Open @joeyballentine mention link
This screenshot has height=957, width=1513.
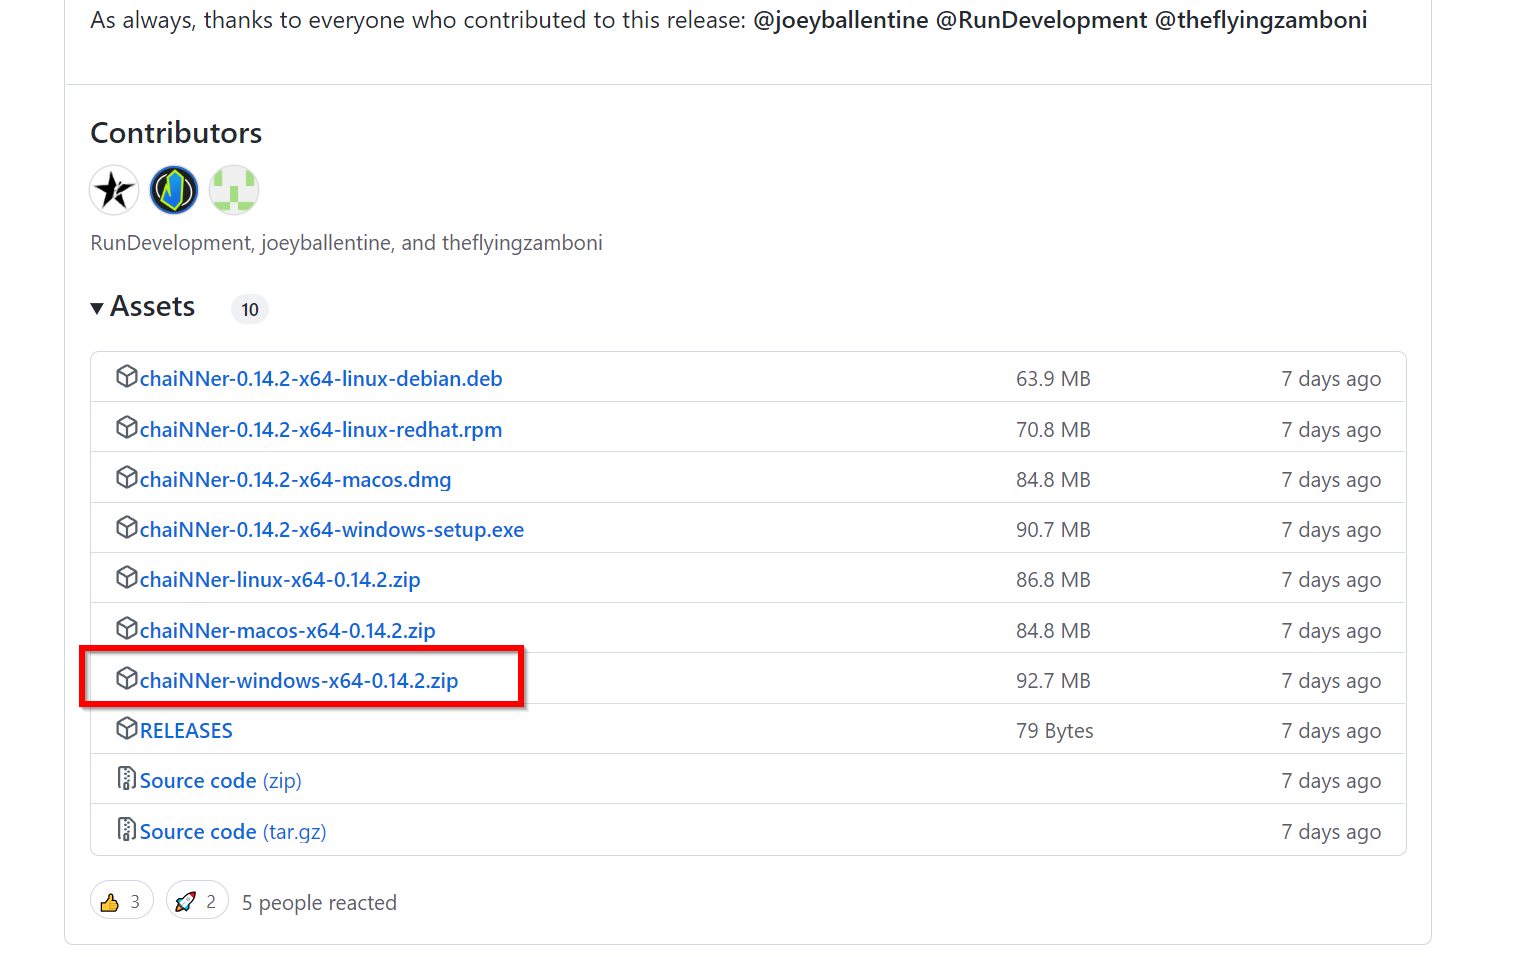coord(841,20)
